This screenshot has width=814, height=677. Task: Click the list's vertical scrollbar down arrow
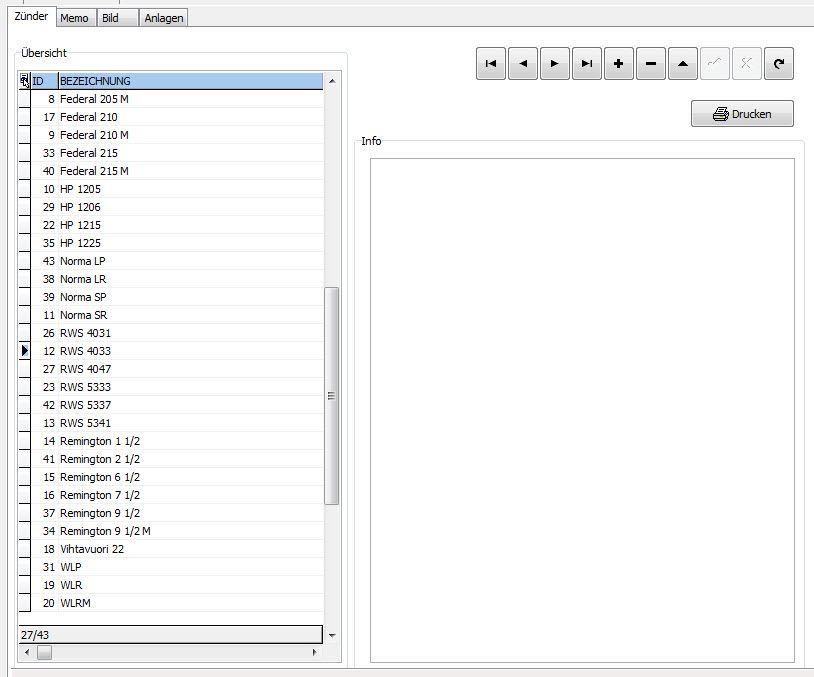pyautogui.click(x=332, y=635)
